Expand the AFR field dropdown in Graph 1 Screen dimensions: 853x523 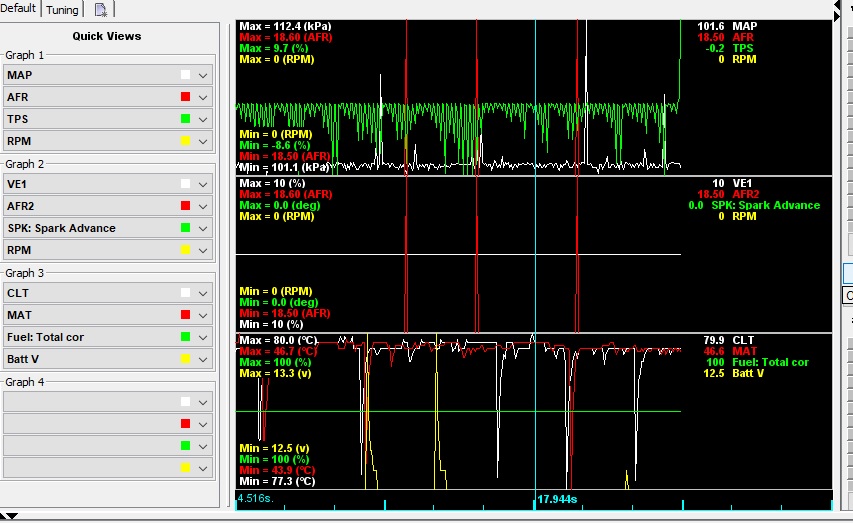click(203, 97)
